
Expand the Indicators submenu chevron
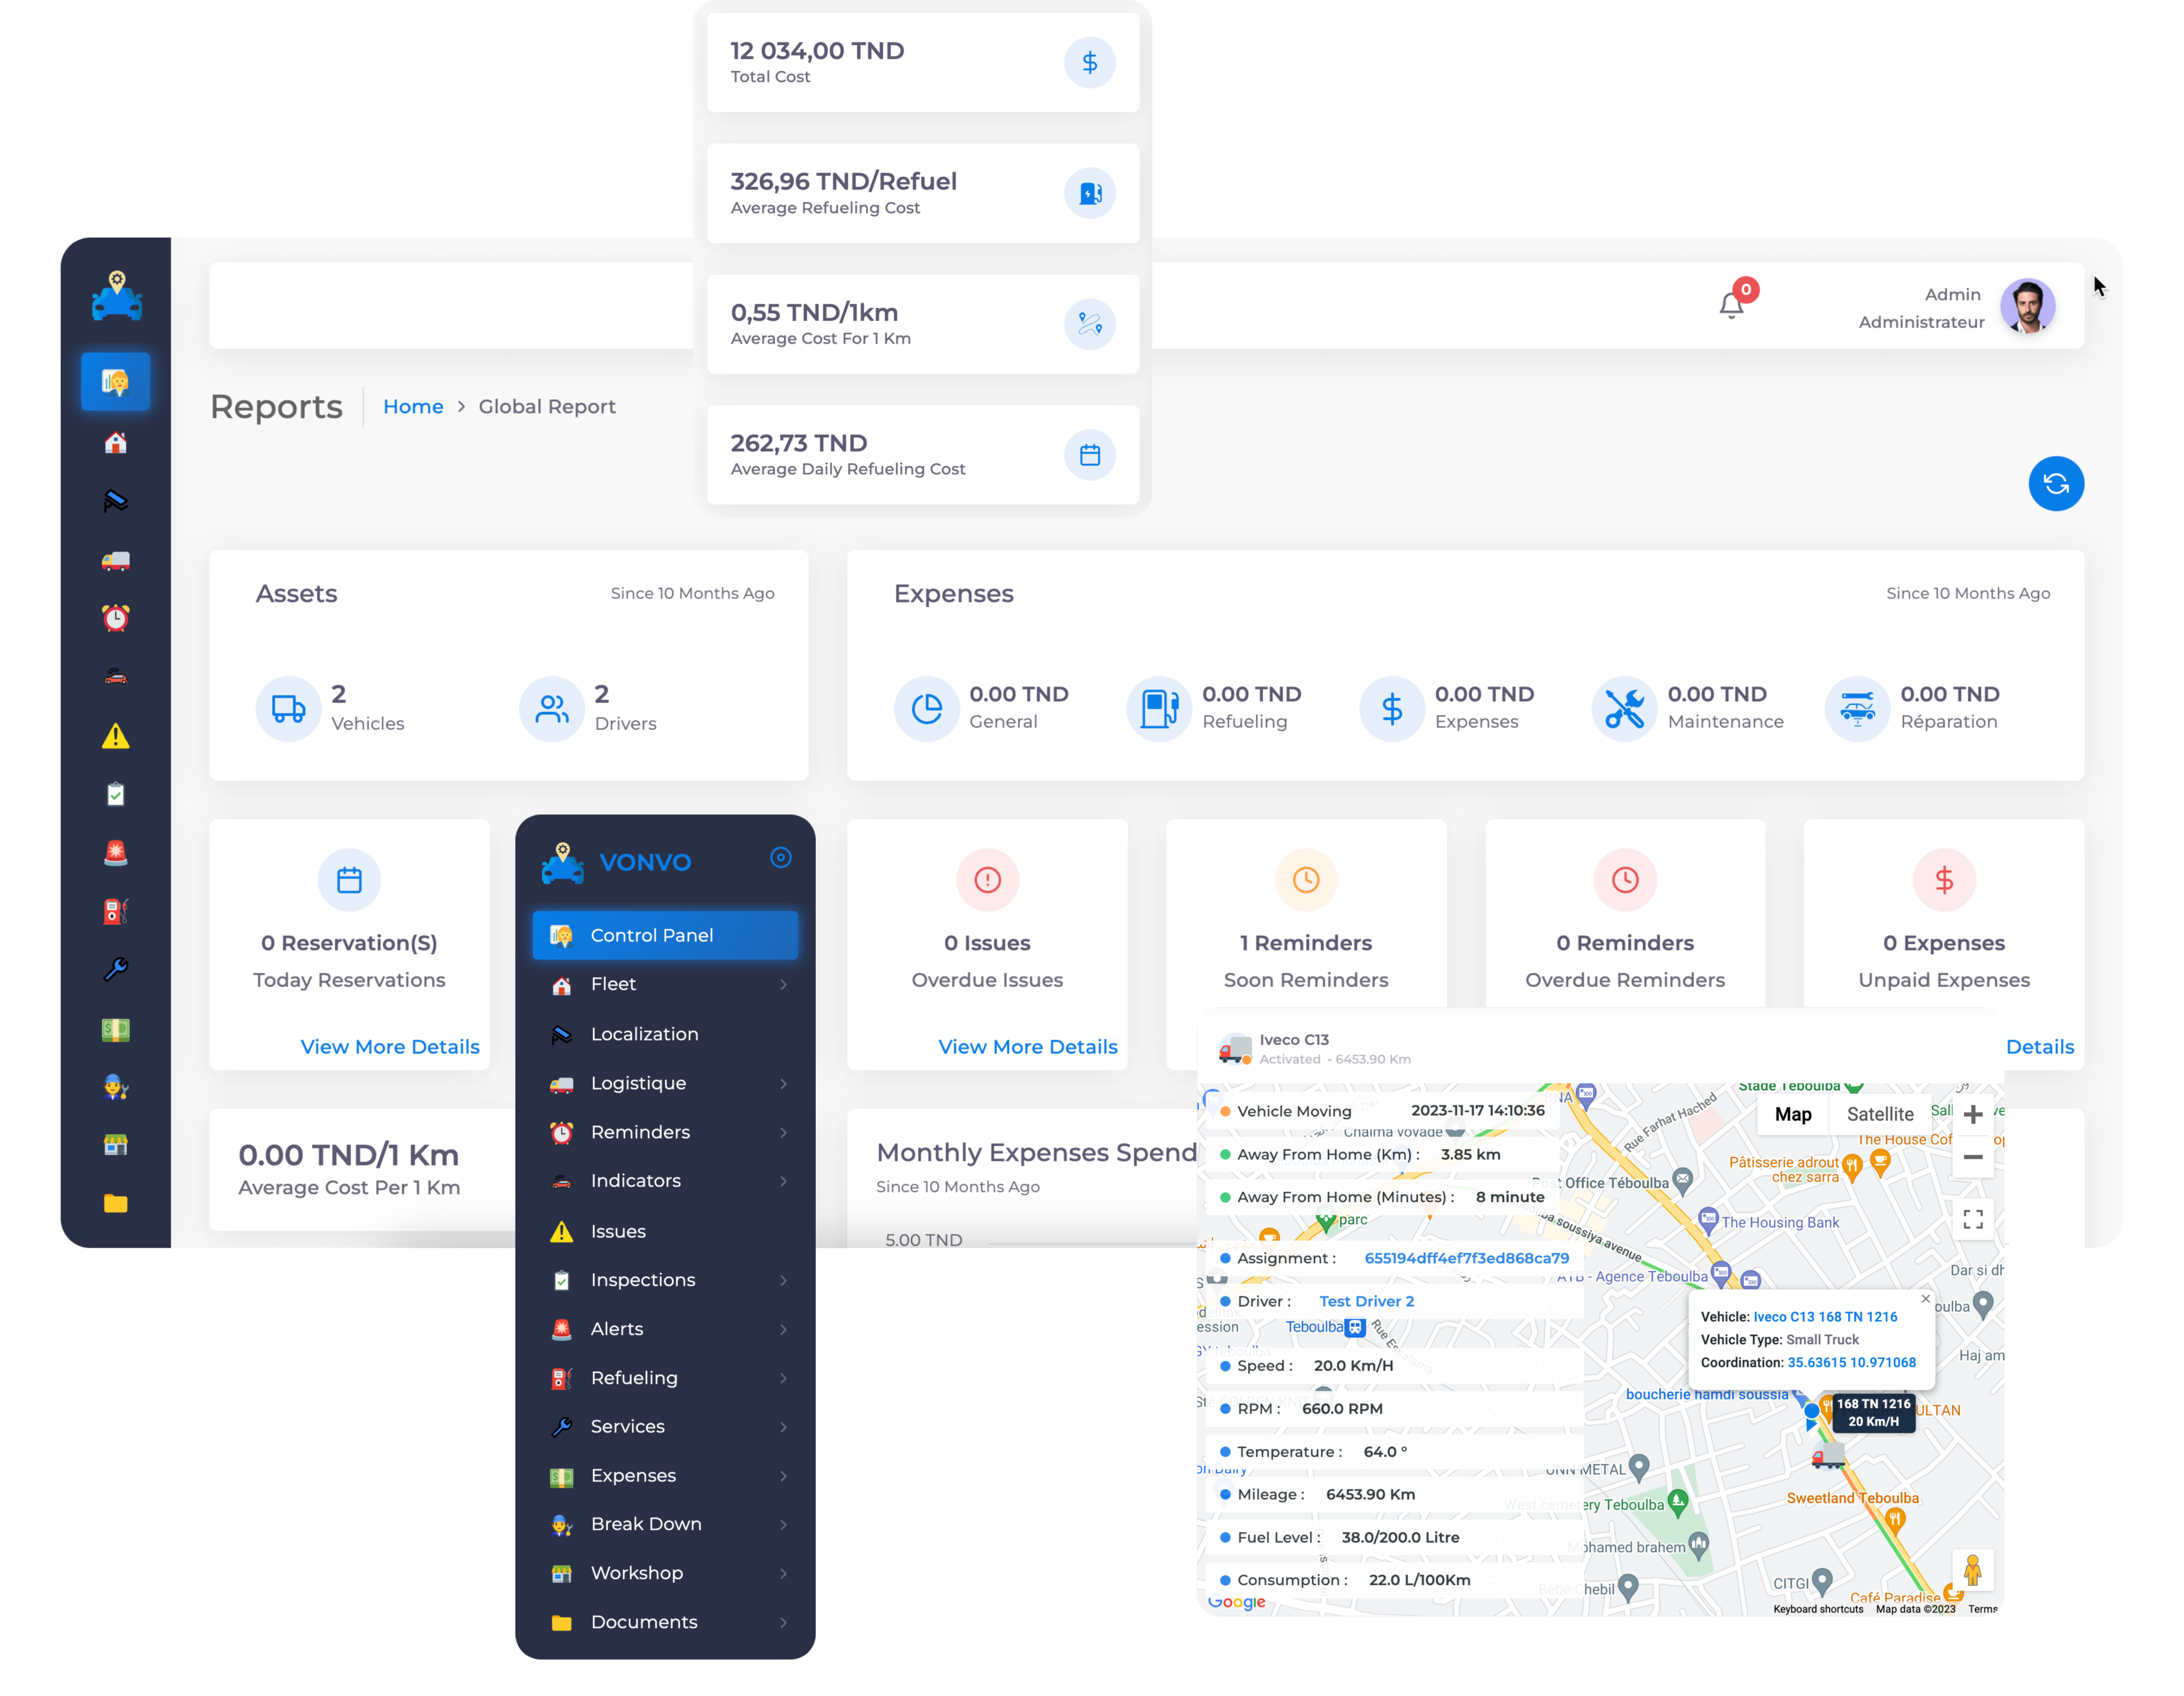click(x=783, y=1181)
